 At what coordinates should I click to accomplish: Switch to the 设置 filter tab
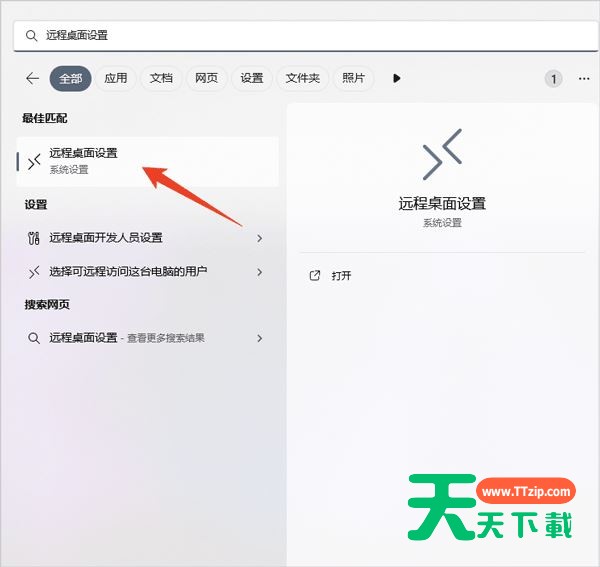click(x=251, y=78)
